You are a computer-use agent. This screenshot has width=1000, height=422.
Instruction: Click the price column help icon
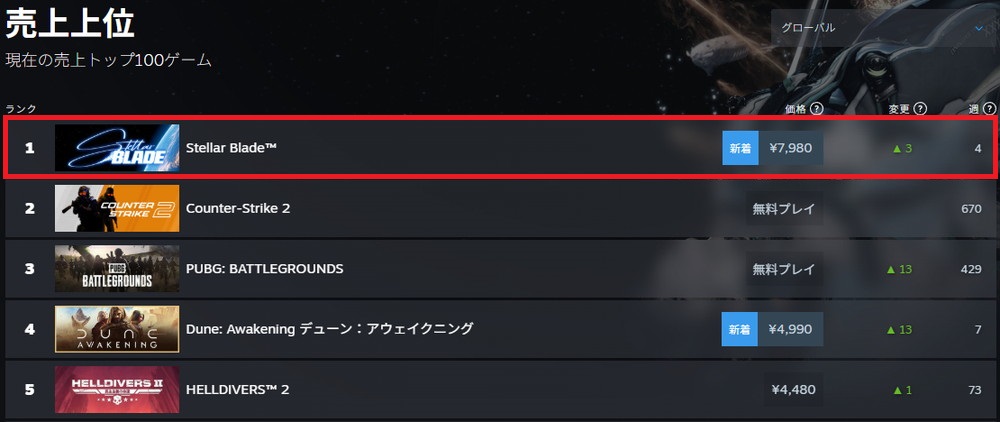817,109
